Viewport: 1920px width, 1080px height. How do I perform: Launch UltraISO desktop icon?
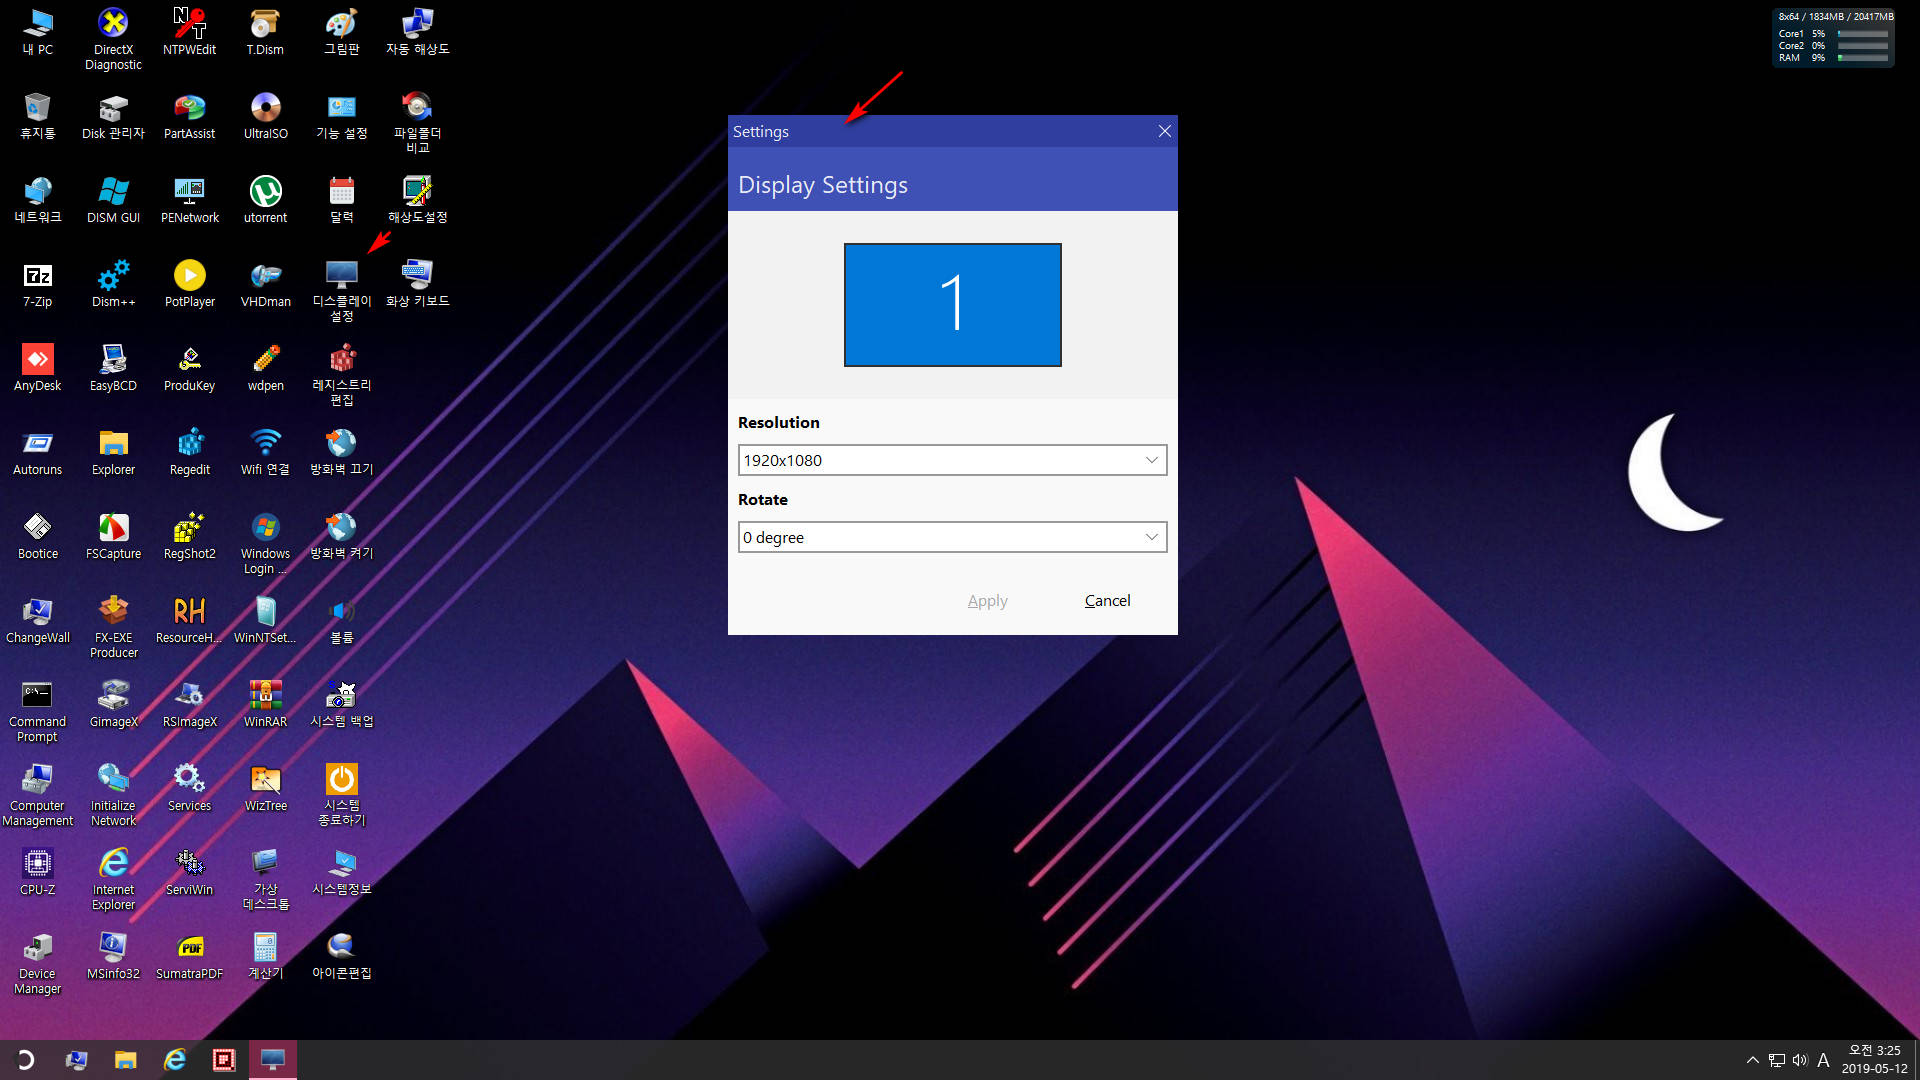pos(265,115)
